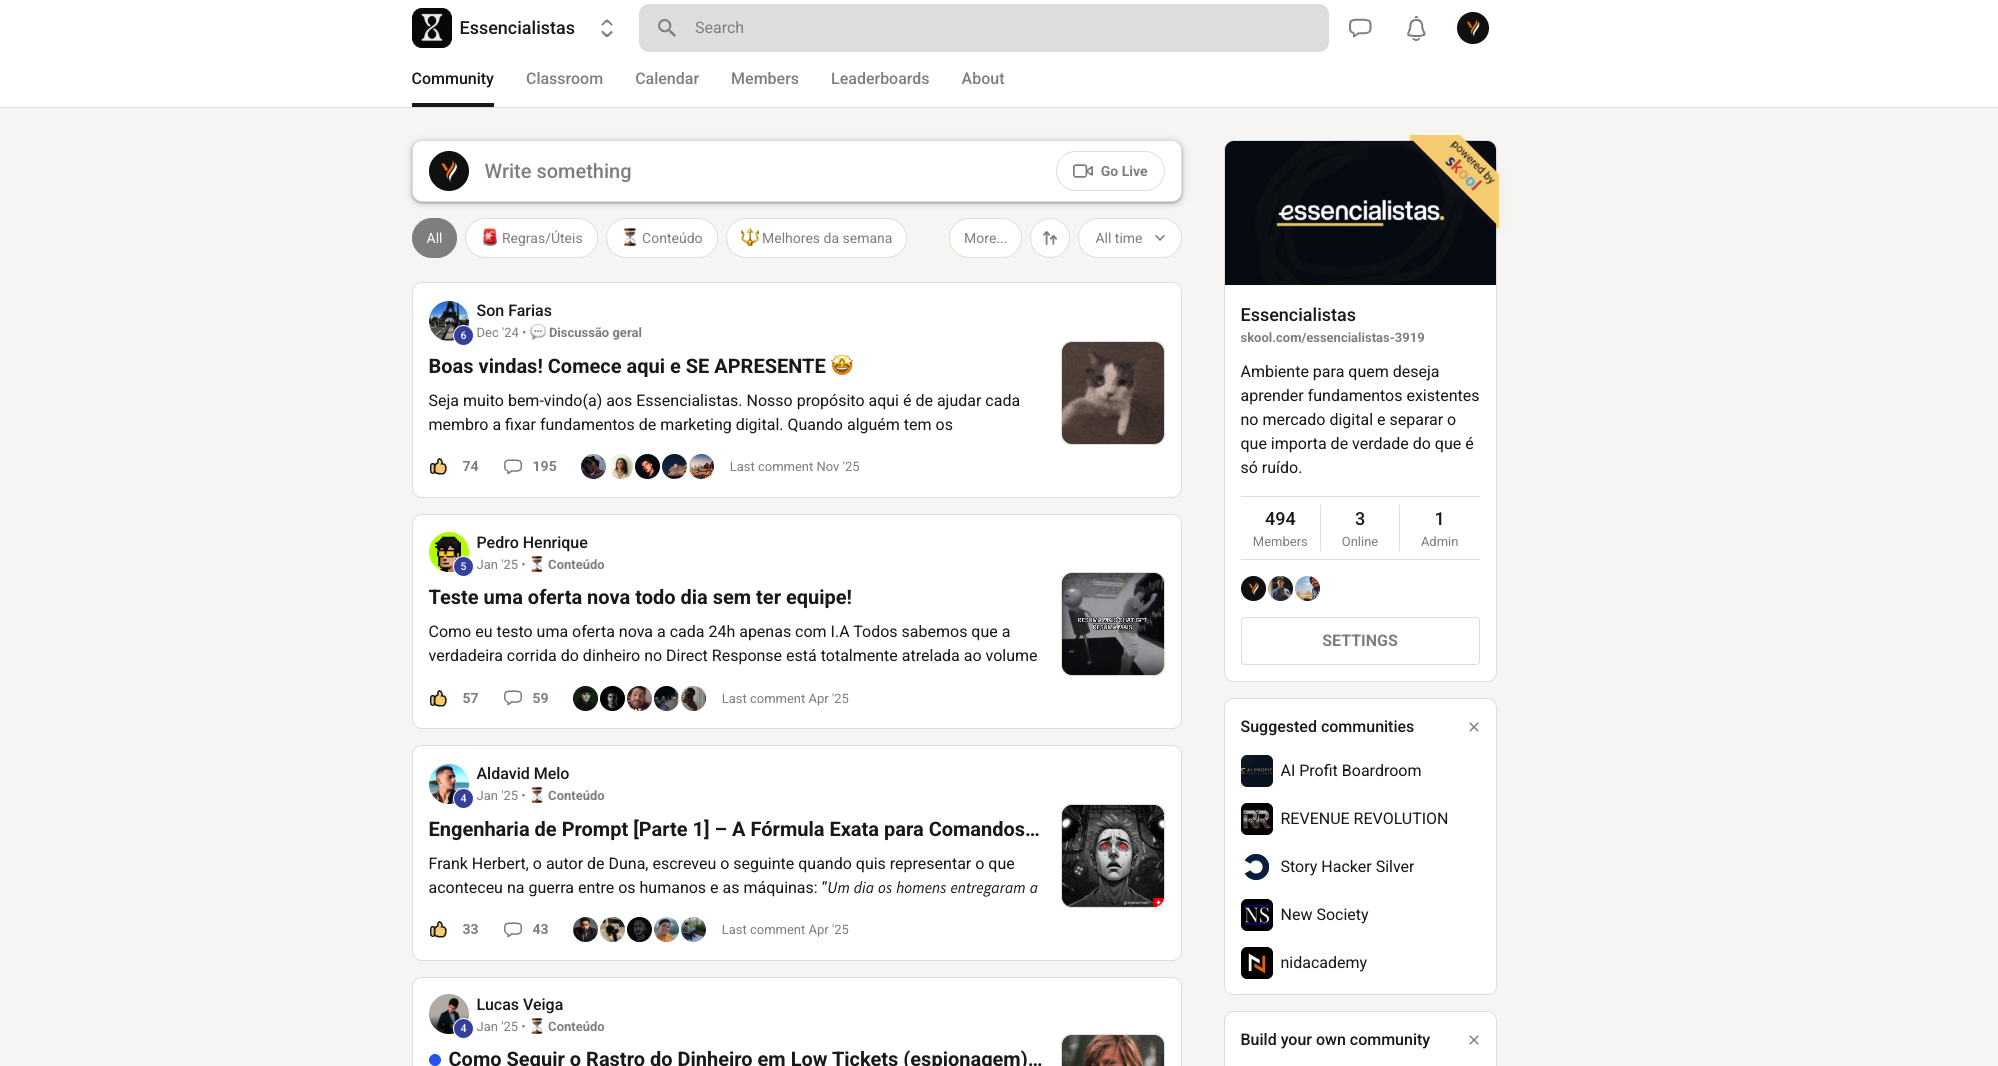Switch to the Calendar tab
Screen dimensions: 1998x1066
tap(667, 79)
